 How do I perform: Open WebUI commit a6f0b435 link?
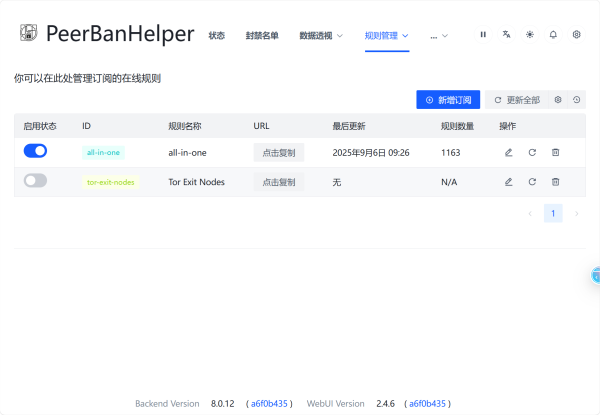427,404
